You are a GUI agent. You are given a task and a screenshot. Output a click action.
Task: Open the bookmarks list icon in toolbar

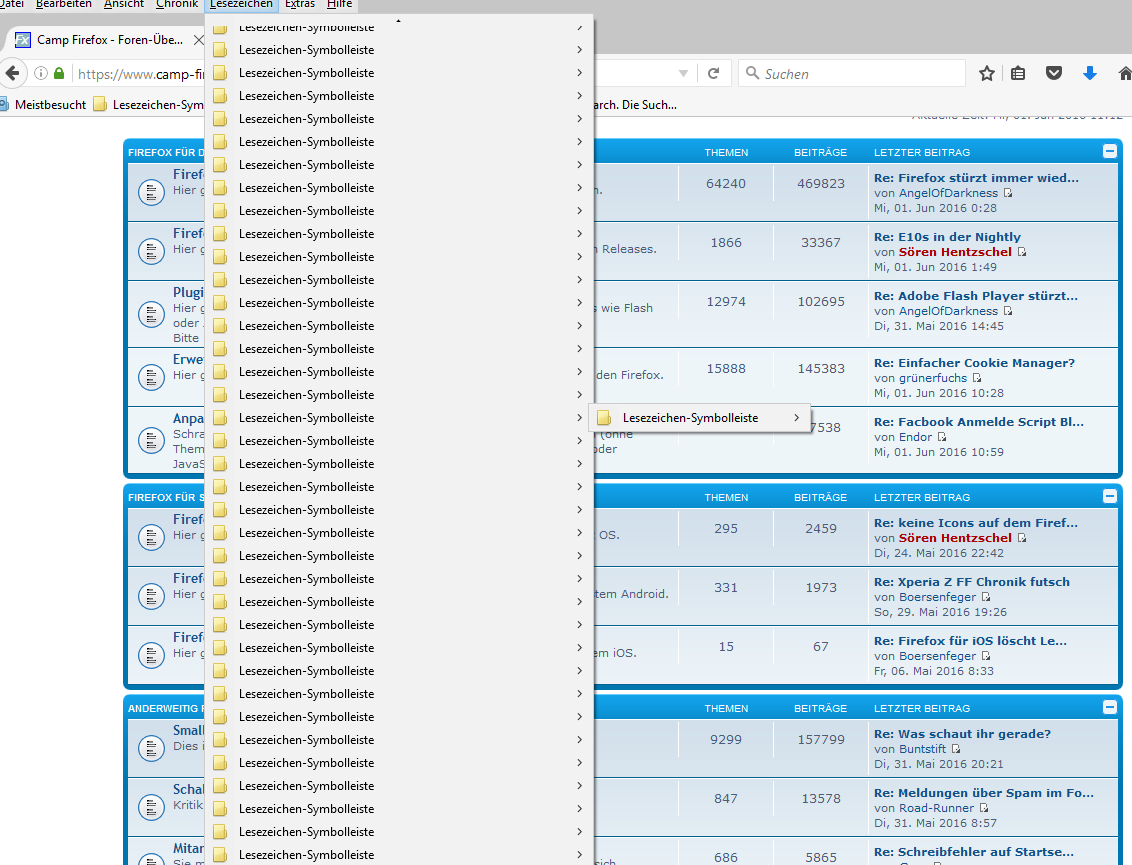pos(1018,73)
